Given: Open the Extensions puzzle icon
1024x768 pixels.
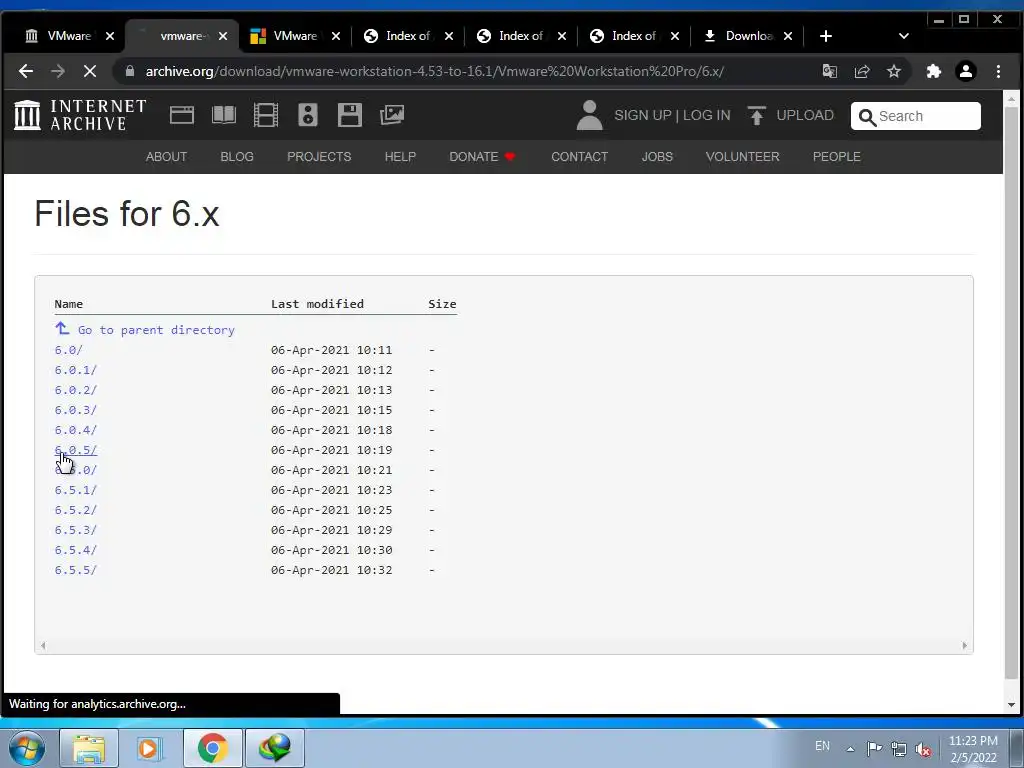Looking at the screenshot, I should [x=934, y=71].
